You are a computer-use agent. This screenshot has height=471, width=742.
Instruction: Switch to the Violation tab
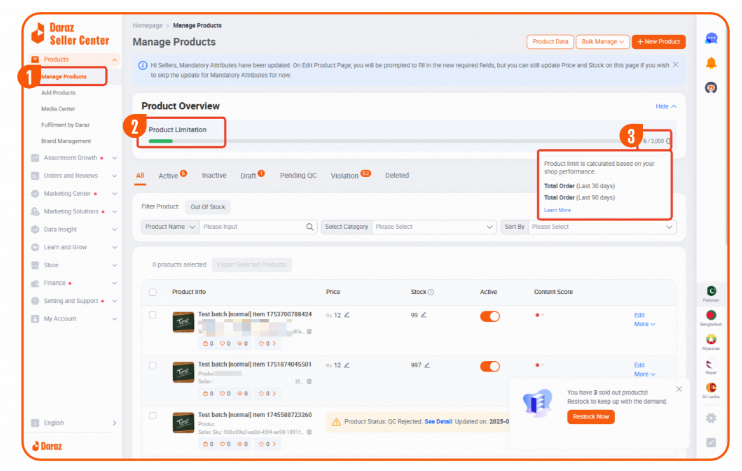(343, 175)
